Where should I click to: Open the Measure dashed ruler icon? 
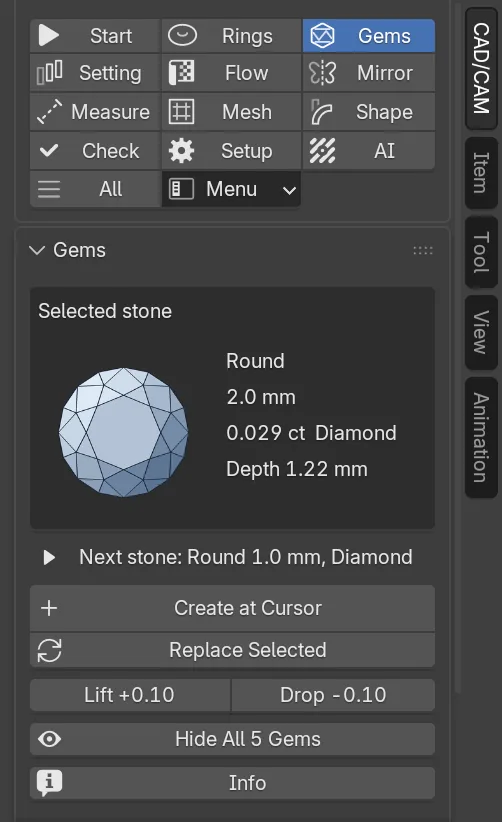[49, 112]
